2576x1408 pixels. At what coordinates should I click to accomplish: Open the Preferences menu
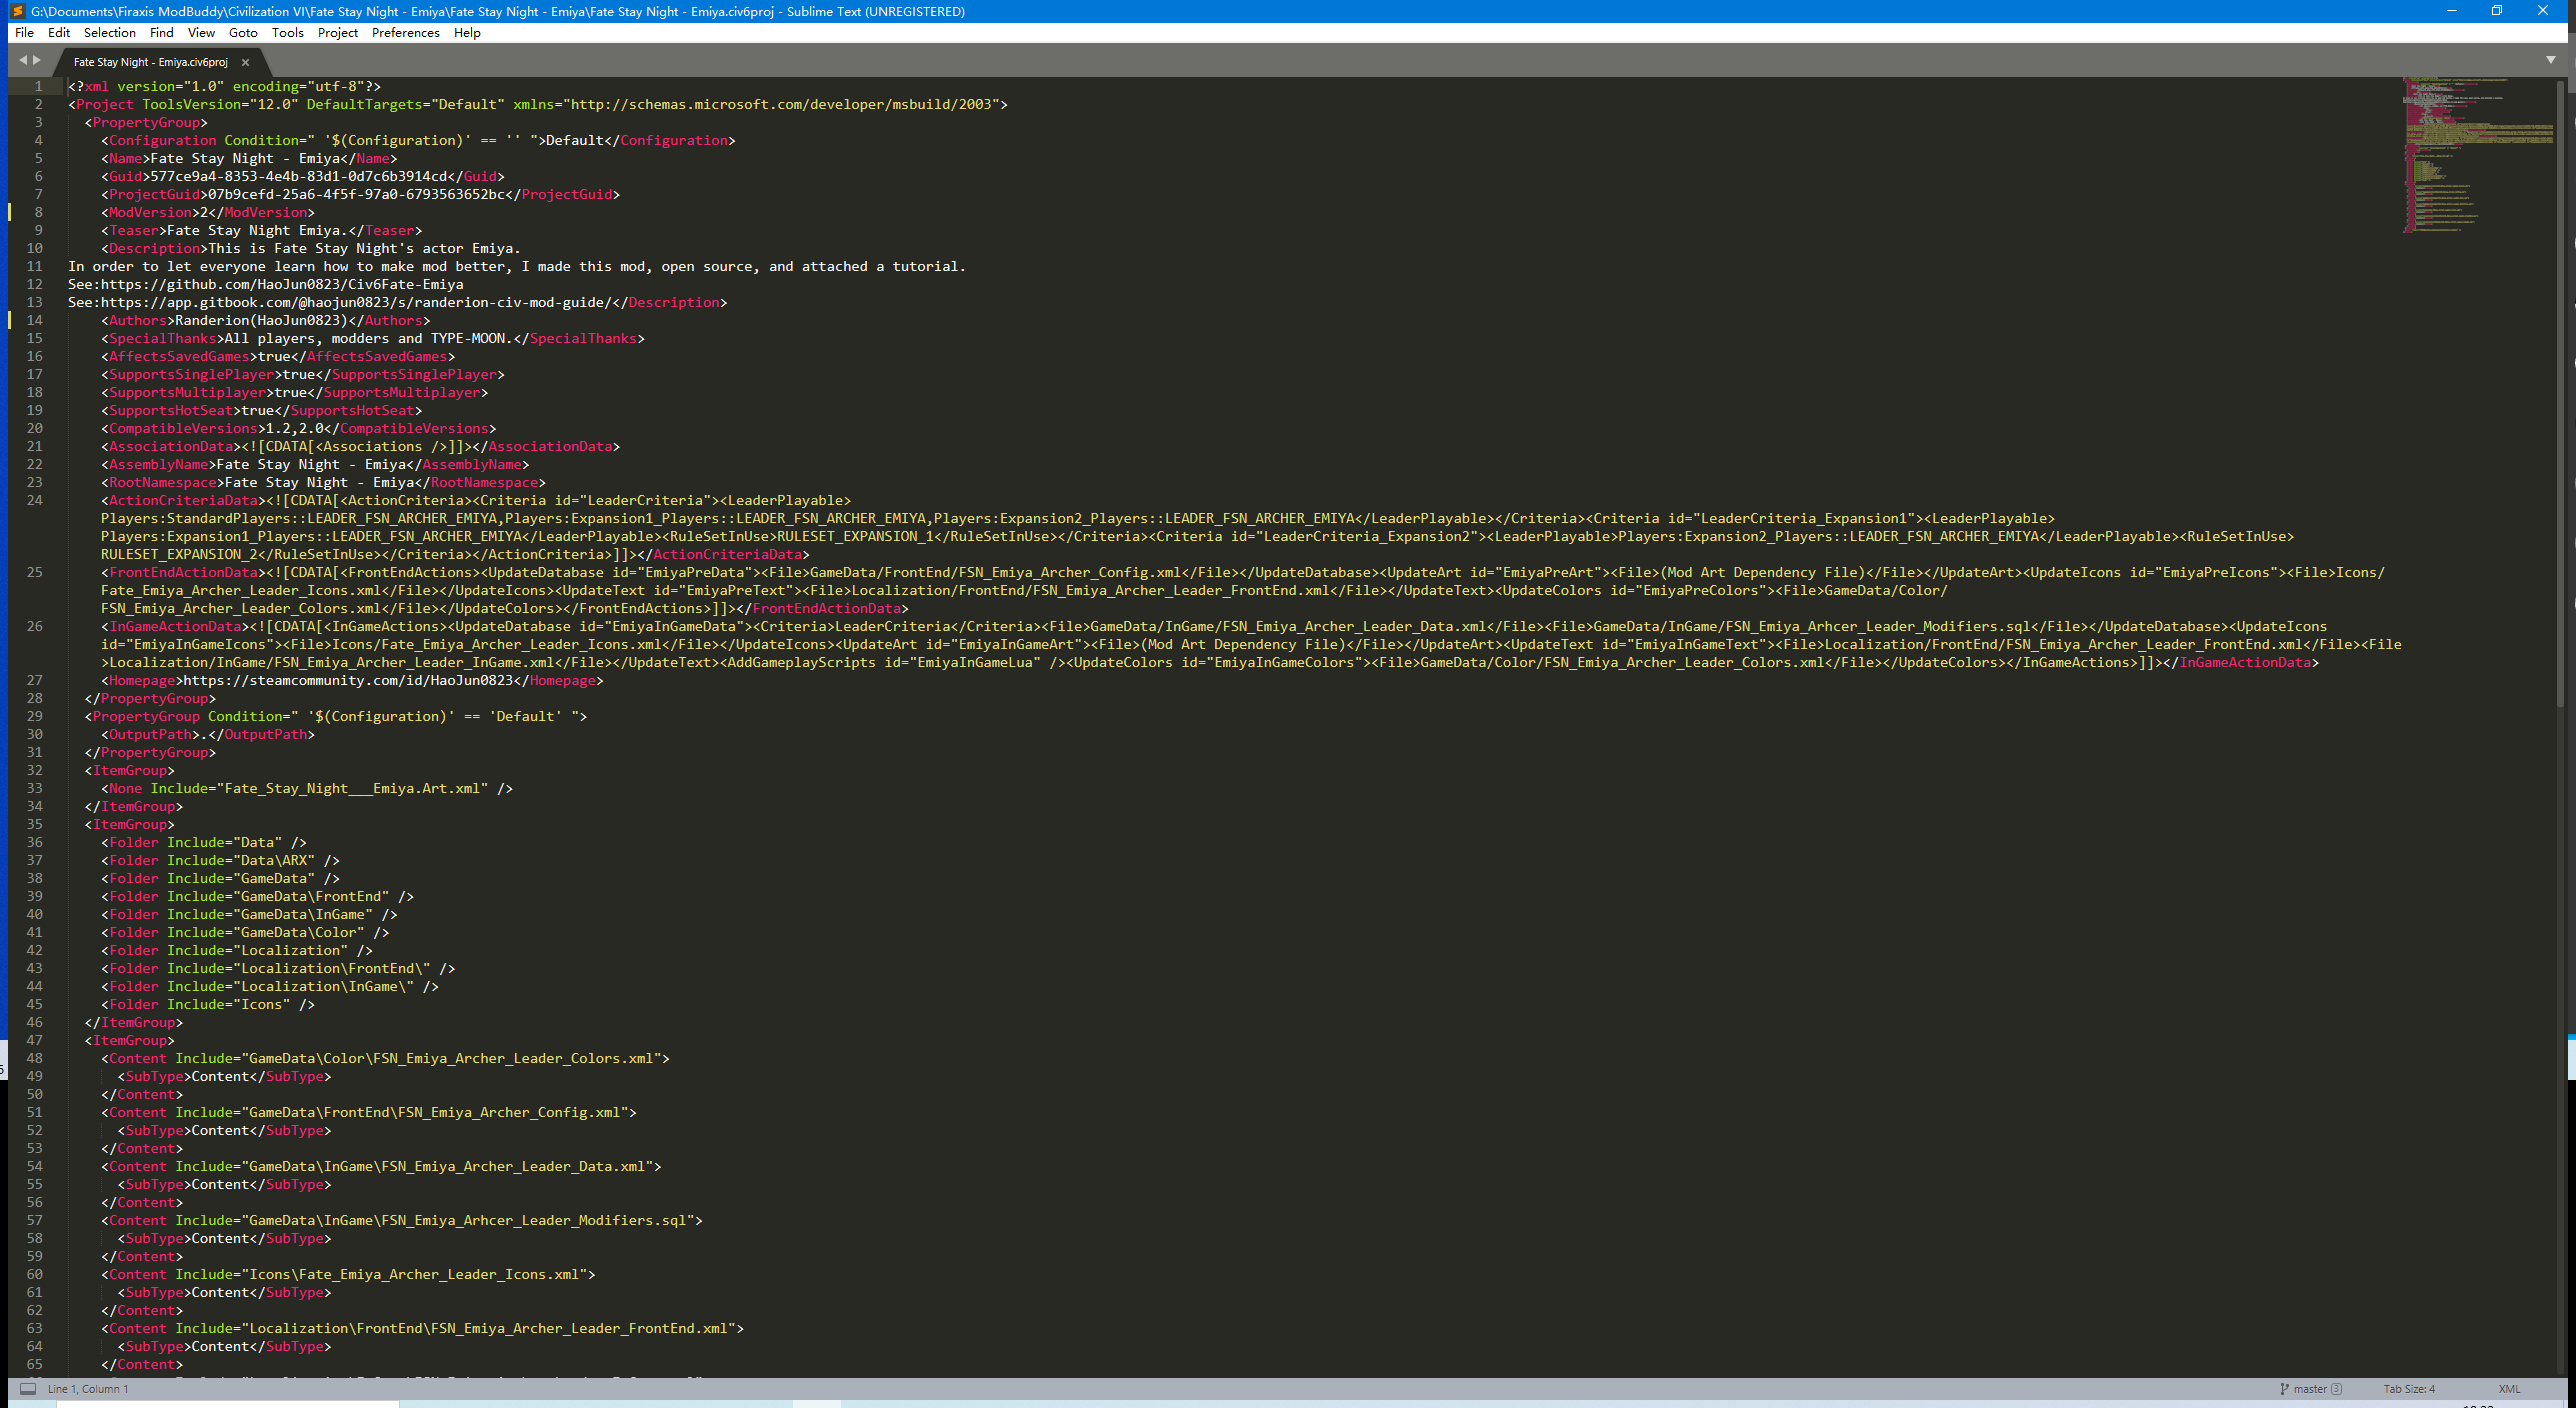pyautogui.click(x=405, y=33)
